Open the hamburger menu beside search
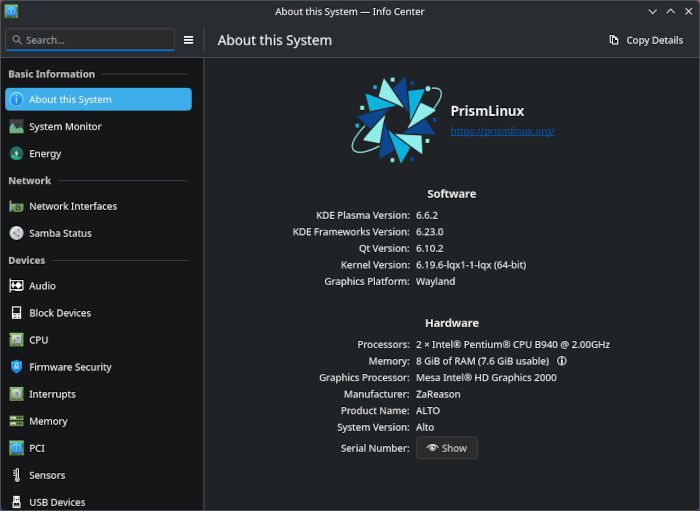This screenshot has height=511, width=700. point(188,40)
